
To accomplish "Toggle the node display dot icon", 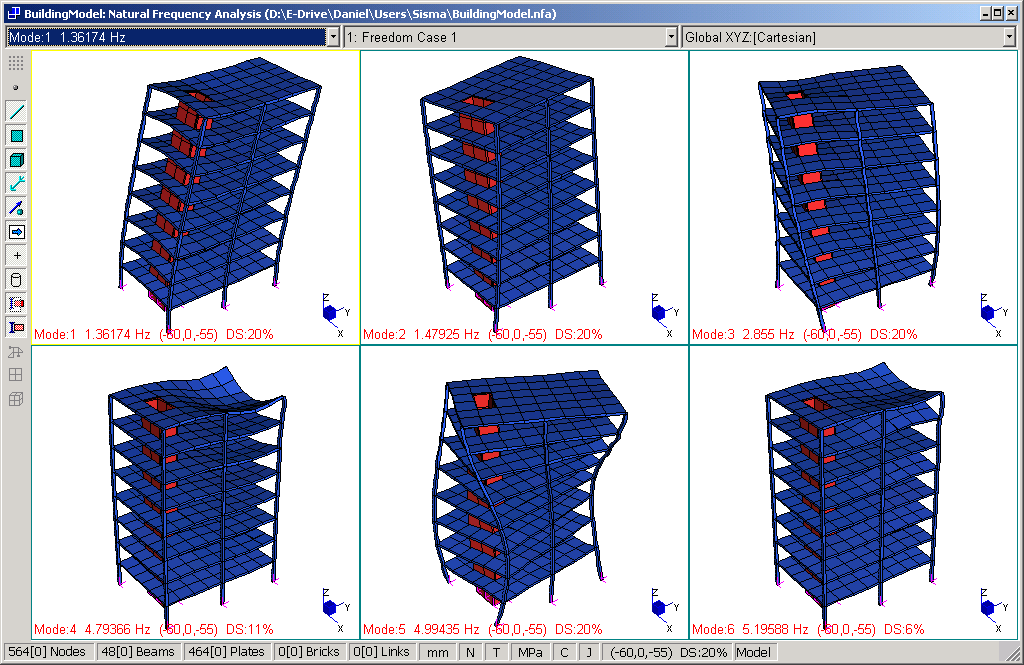I will (16, 88).
